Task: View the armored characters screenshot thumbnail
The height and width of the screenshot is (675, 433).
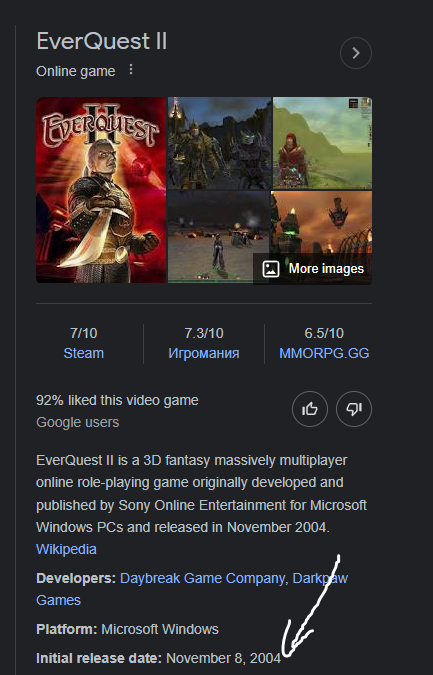Action: 220,143
